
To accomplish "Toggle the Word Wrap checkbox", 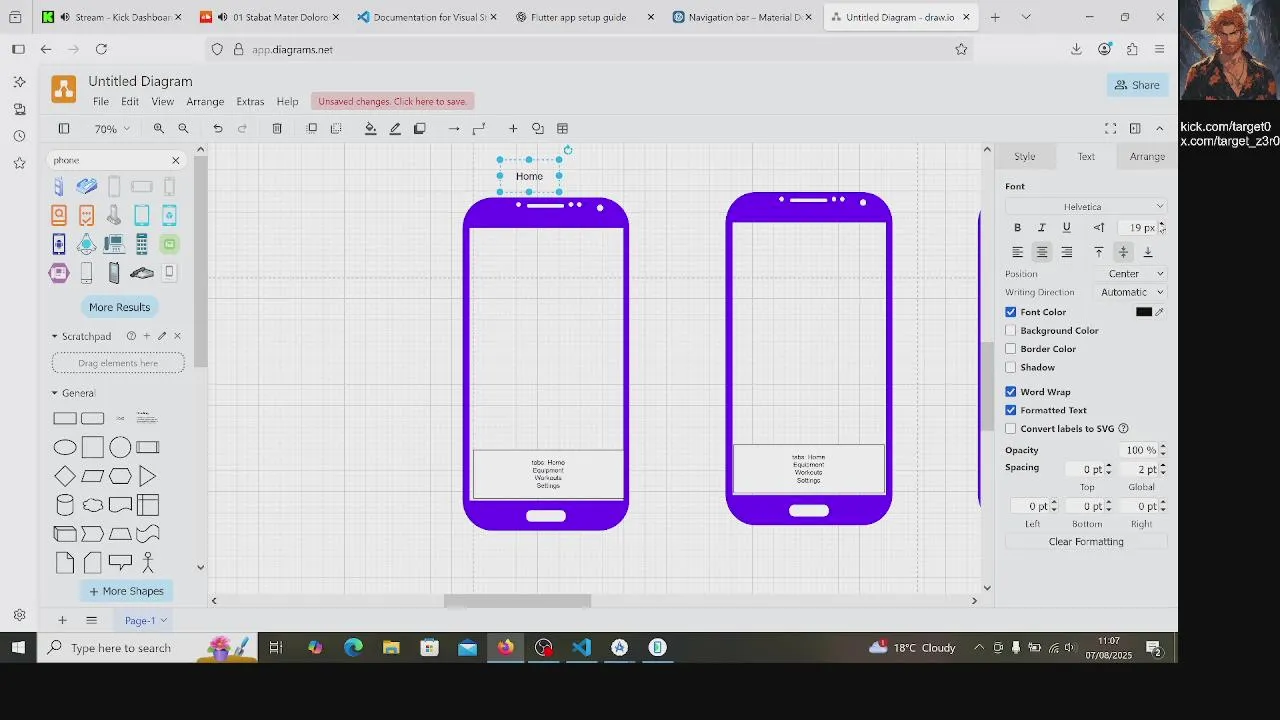I will (x=1011, y=392).
